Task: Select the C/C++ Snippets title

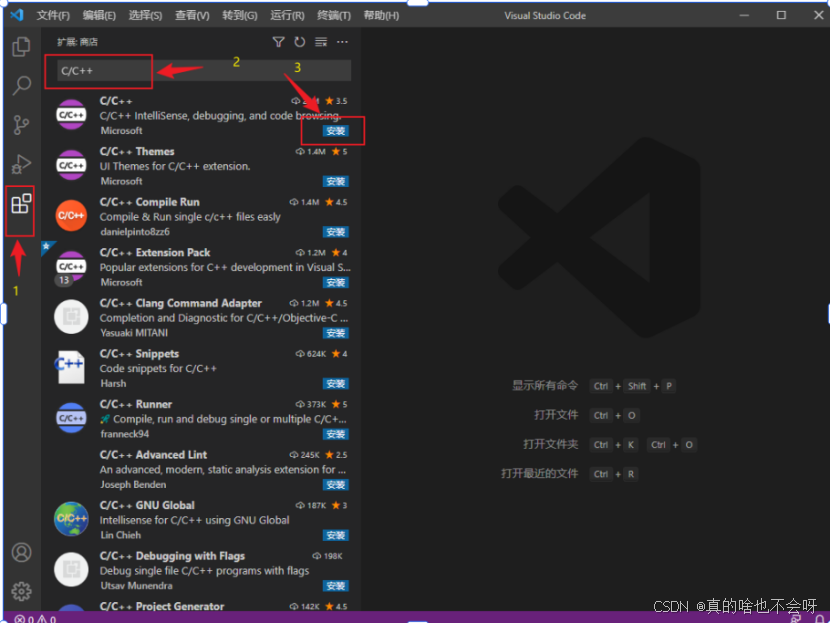Action: tap(139, 354)
